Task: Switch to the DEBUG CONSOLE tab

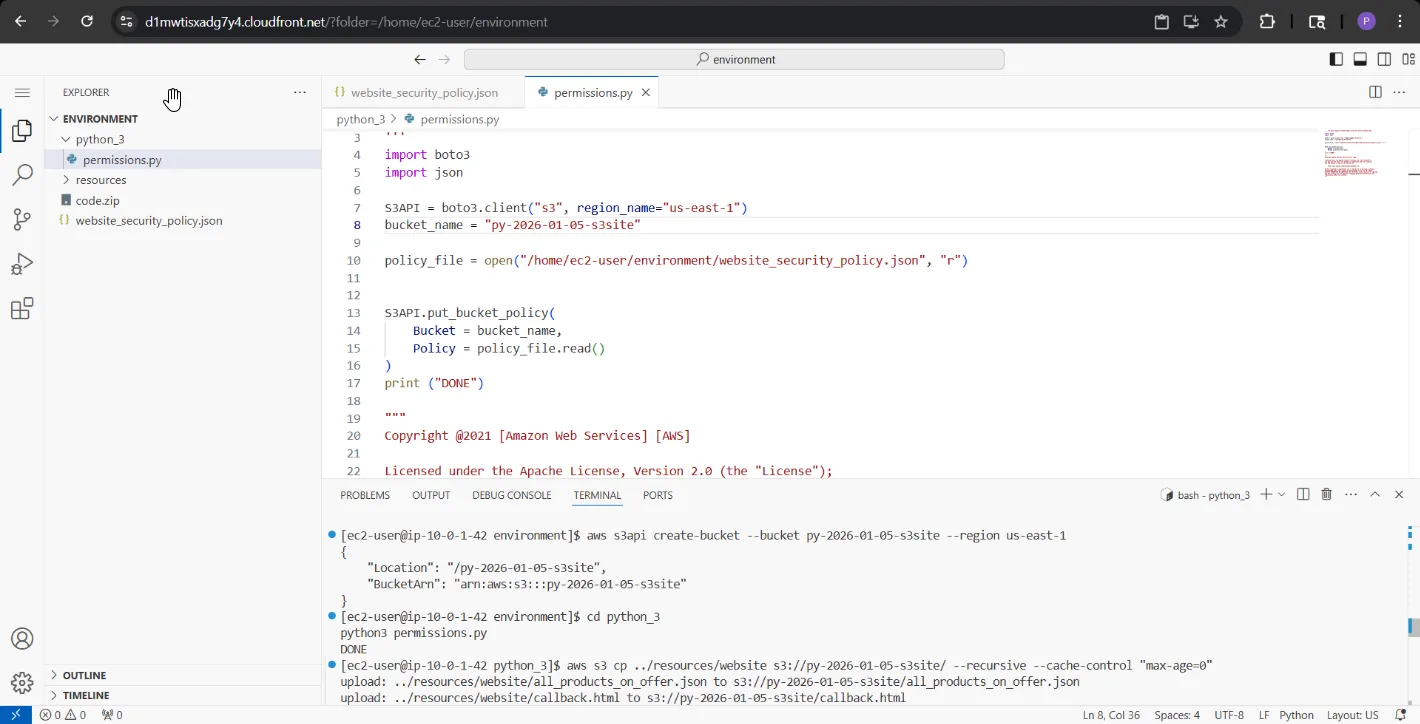Action: [512, 495]
